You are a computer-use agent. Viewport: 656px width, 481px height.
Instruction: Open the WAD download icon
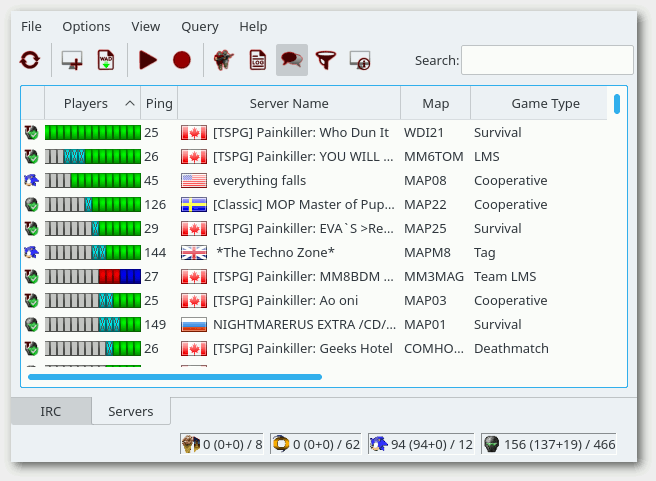point(105,60)
